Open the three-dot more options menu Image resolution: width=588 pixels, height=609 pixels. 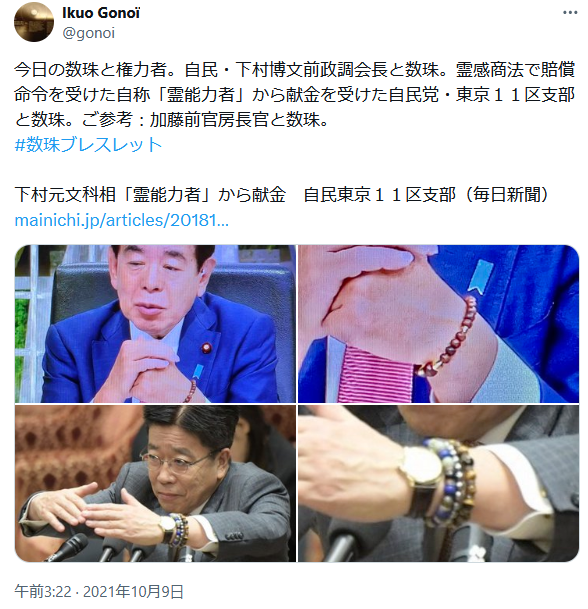pyautogui.click(x=569, y=12)
